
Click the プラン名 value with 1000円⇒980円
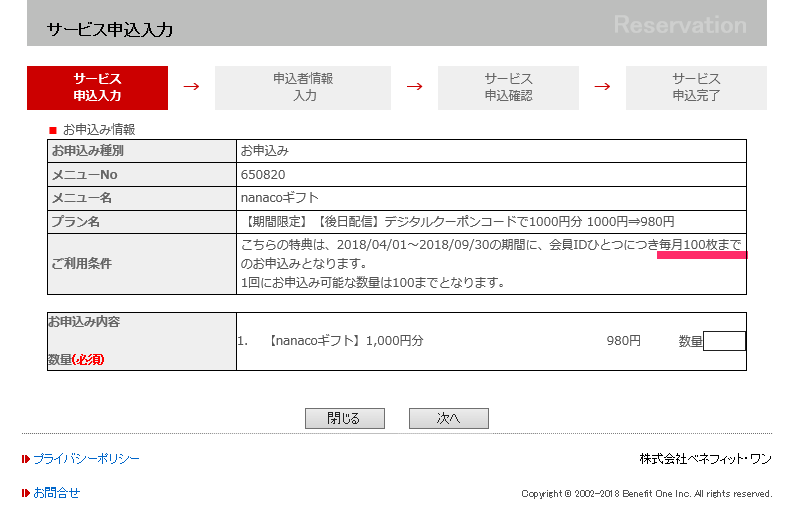point(458,222)
